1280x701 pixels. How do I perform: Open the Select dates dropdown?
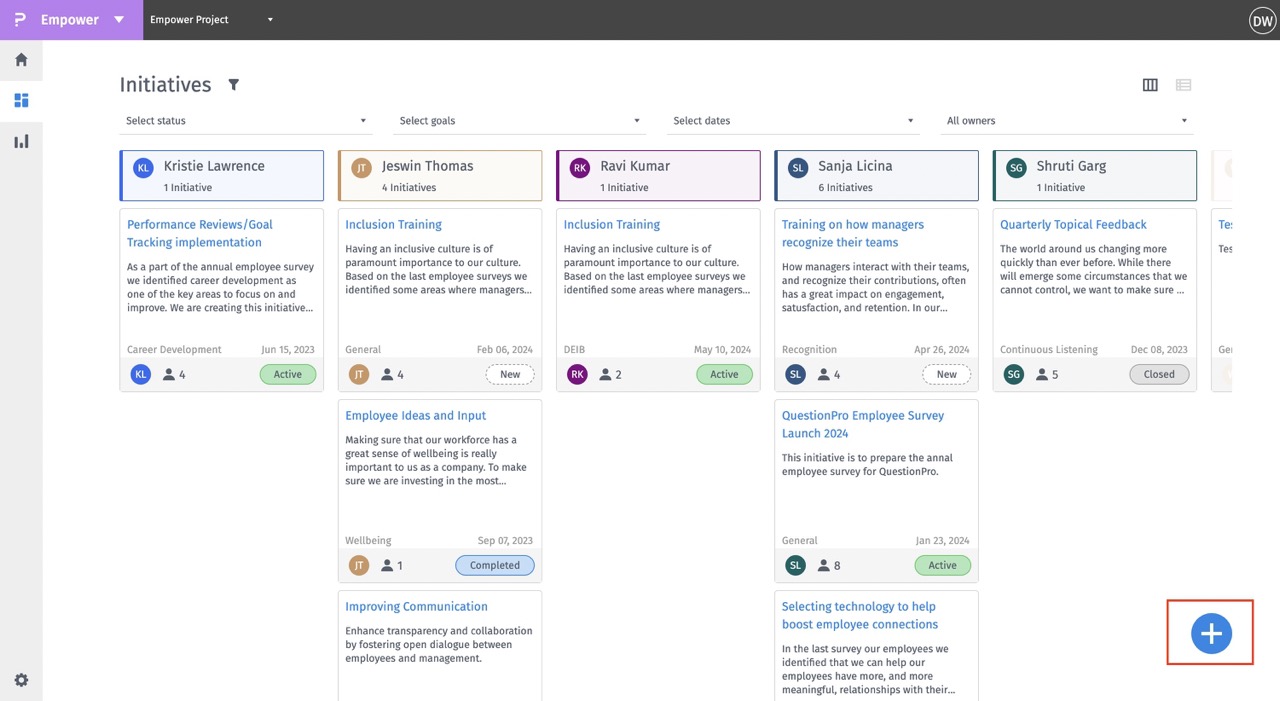click(x=793, y=121)
